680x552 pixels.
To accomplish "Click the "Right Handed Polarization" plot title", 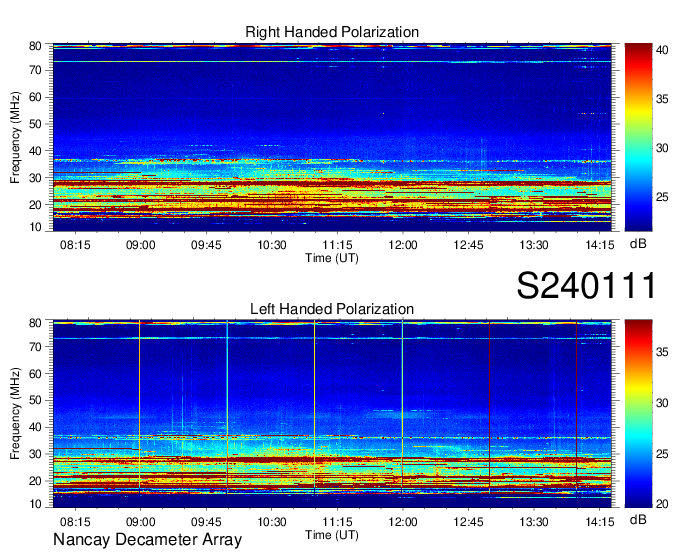I will (x=332, y=32).
